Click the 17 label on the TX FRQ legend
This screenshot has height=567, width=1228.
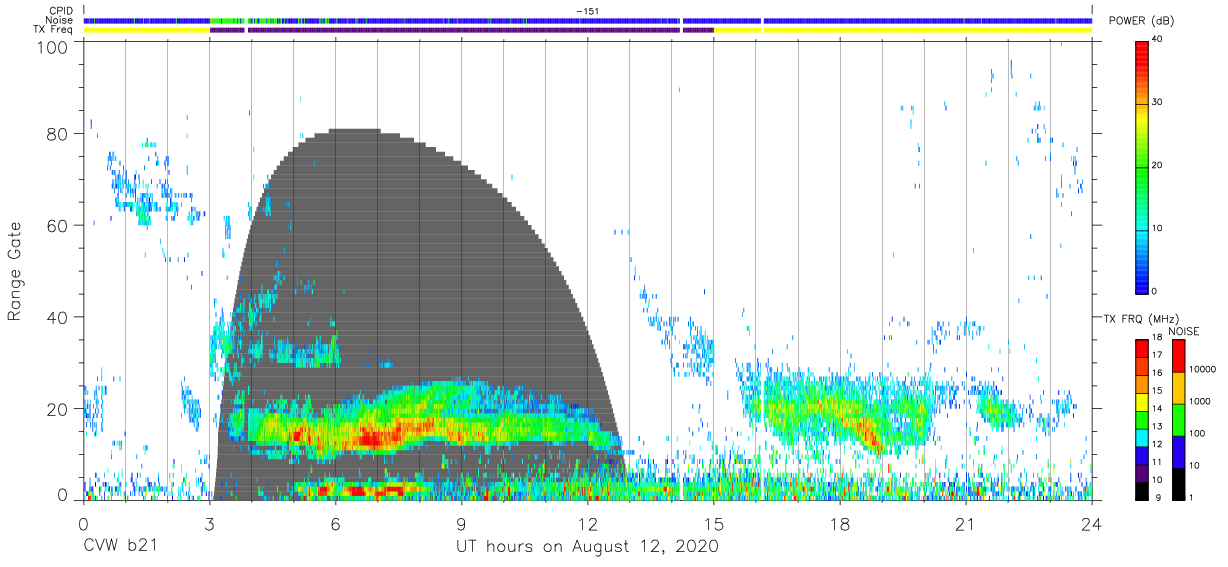[x=1158, y=355]
